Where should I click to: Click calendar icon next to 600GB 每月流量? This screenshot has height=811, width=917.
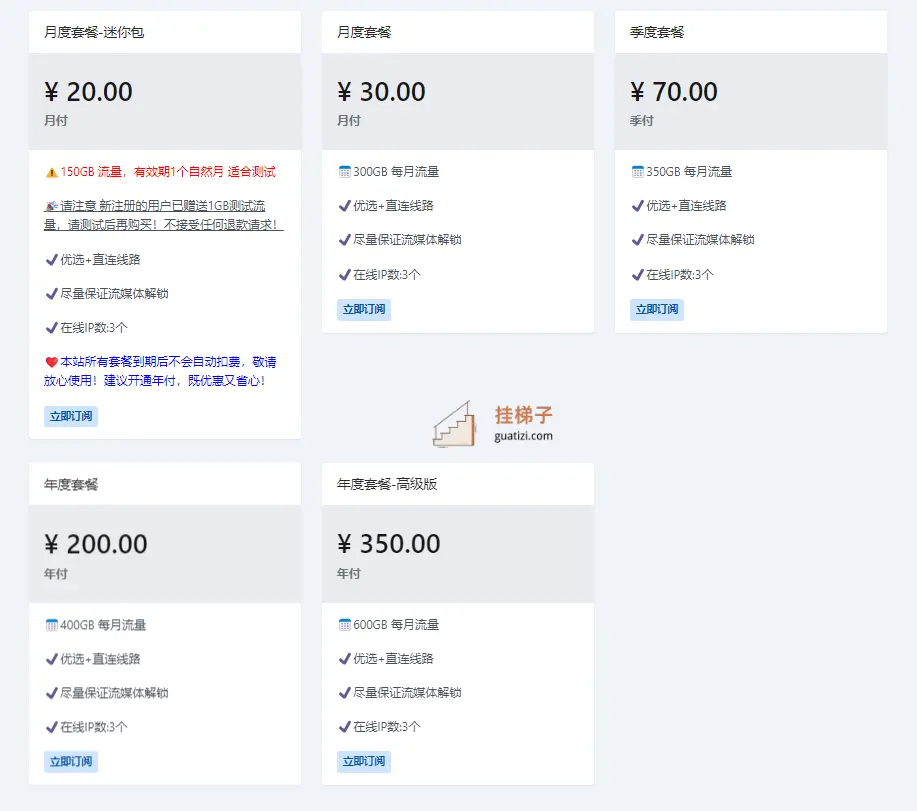[344, 625]
